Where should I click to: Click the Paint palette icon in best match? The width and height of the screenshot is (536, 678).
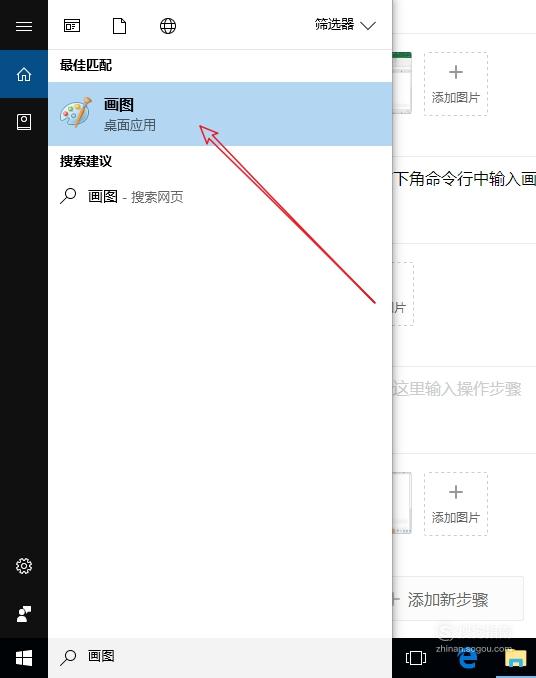coord(76,112)
